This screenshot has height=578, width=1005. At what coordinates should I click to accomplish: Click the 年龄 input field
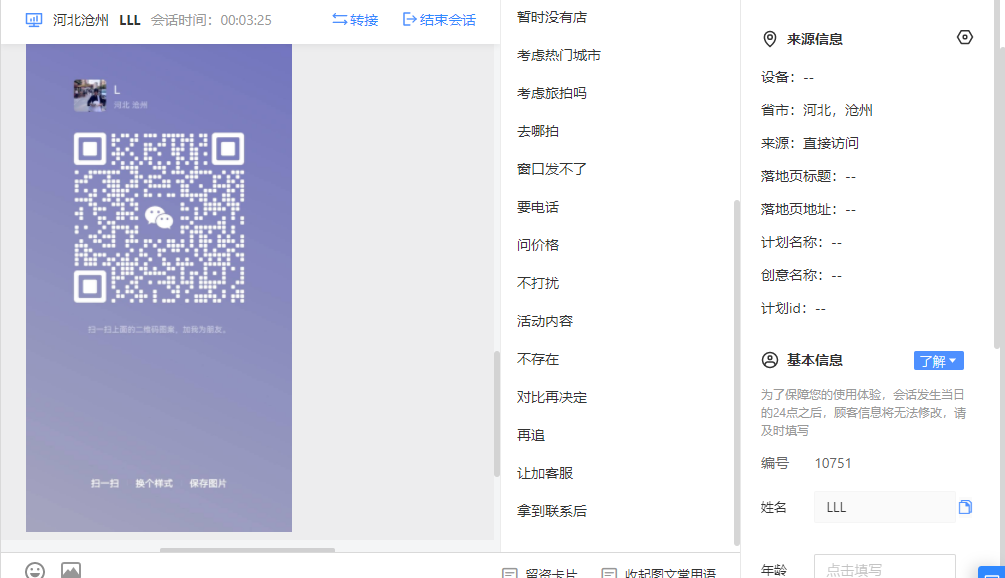click(885, 567)
